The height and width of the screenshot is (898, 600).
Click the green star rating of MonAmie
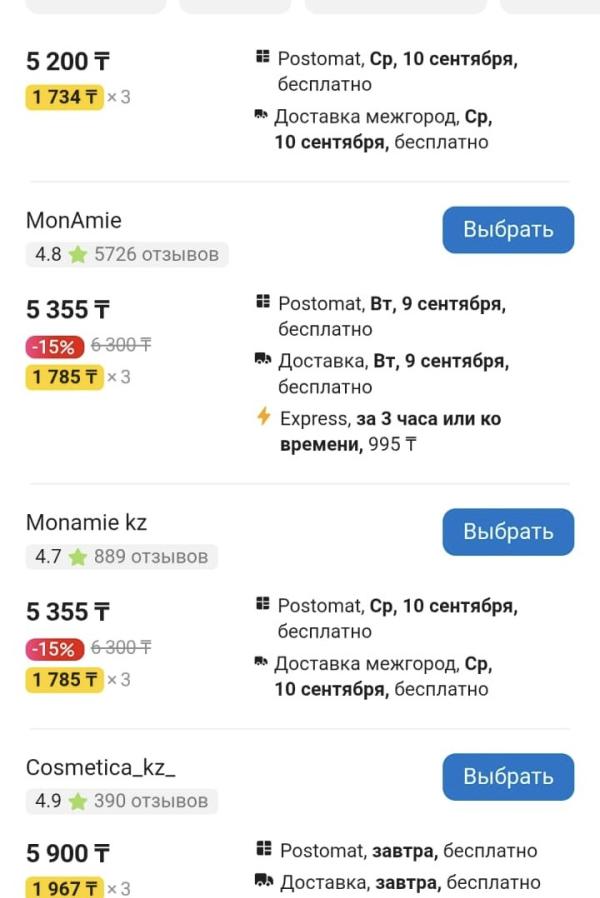77,254
